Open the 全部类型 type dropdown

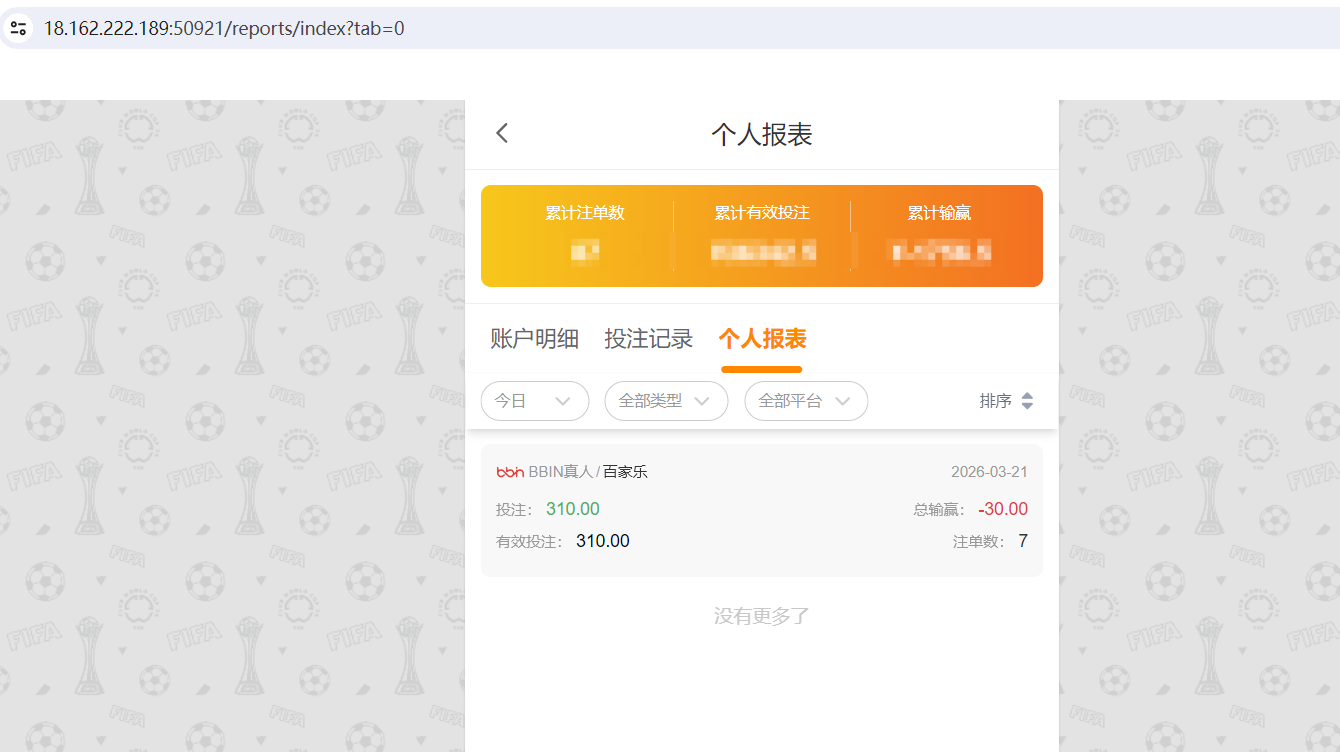click(666, 400)
